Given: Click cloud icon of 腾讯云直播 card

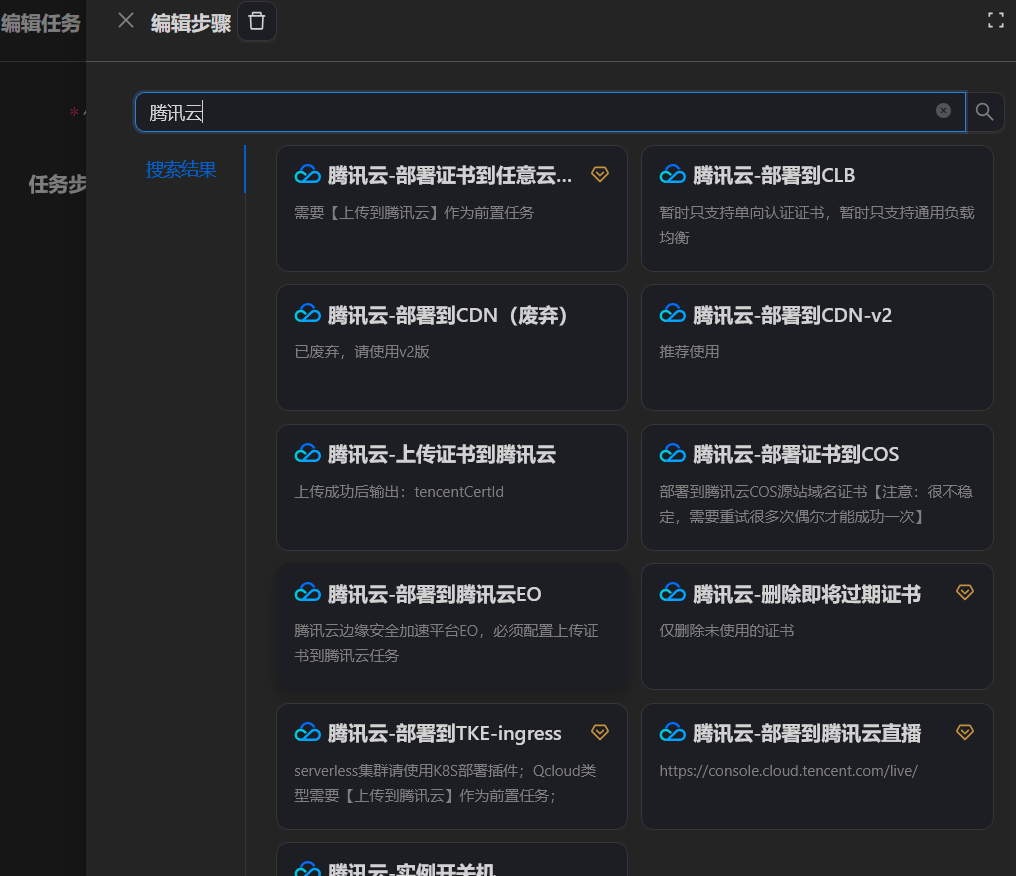Looking at the screenshot, I should coord(672,733).
